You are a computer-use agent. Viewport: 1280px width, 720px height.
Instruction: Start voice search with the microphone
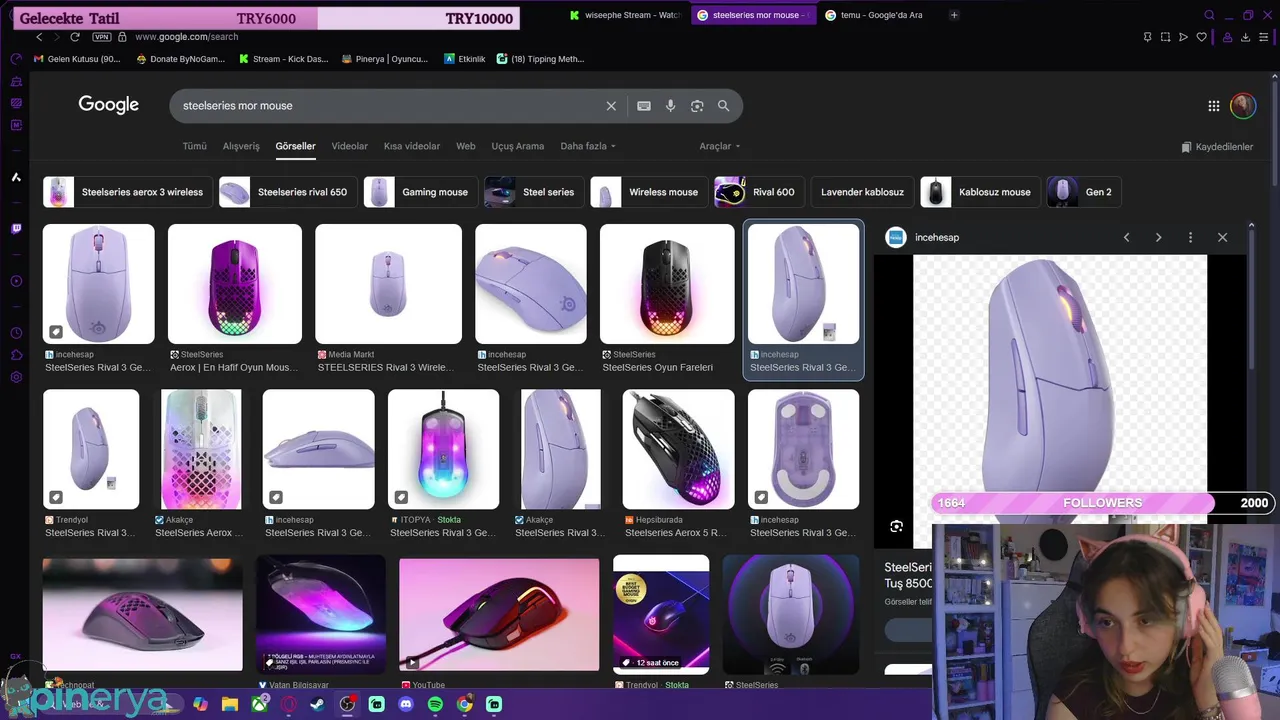pyautogui.click(x=670, y=106)
